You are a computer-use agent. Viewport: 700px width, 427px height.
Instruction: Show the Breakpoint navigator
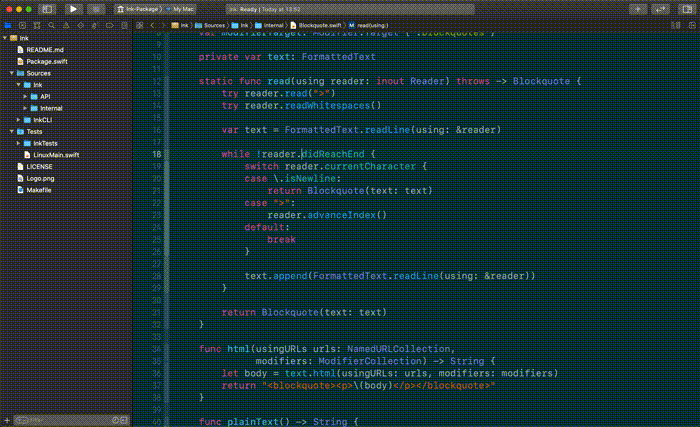[109, 25]
